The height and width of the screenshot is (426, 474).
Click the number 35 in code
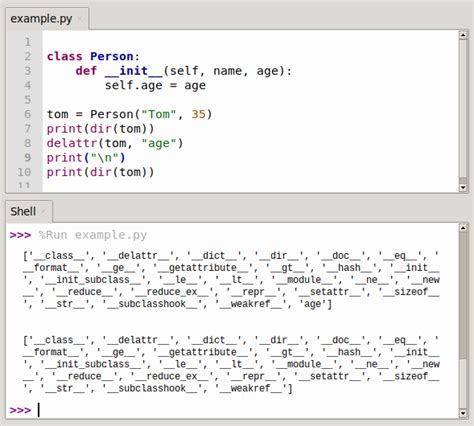[x=198, y=114]
